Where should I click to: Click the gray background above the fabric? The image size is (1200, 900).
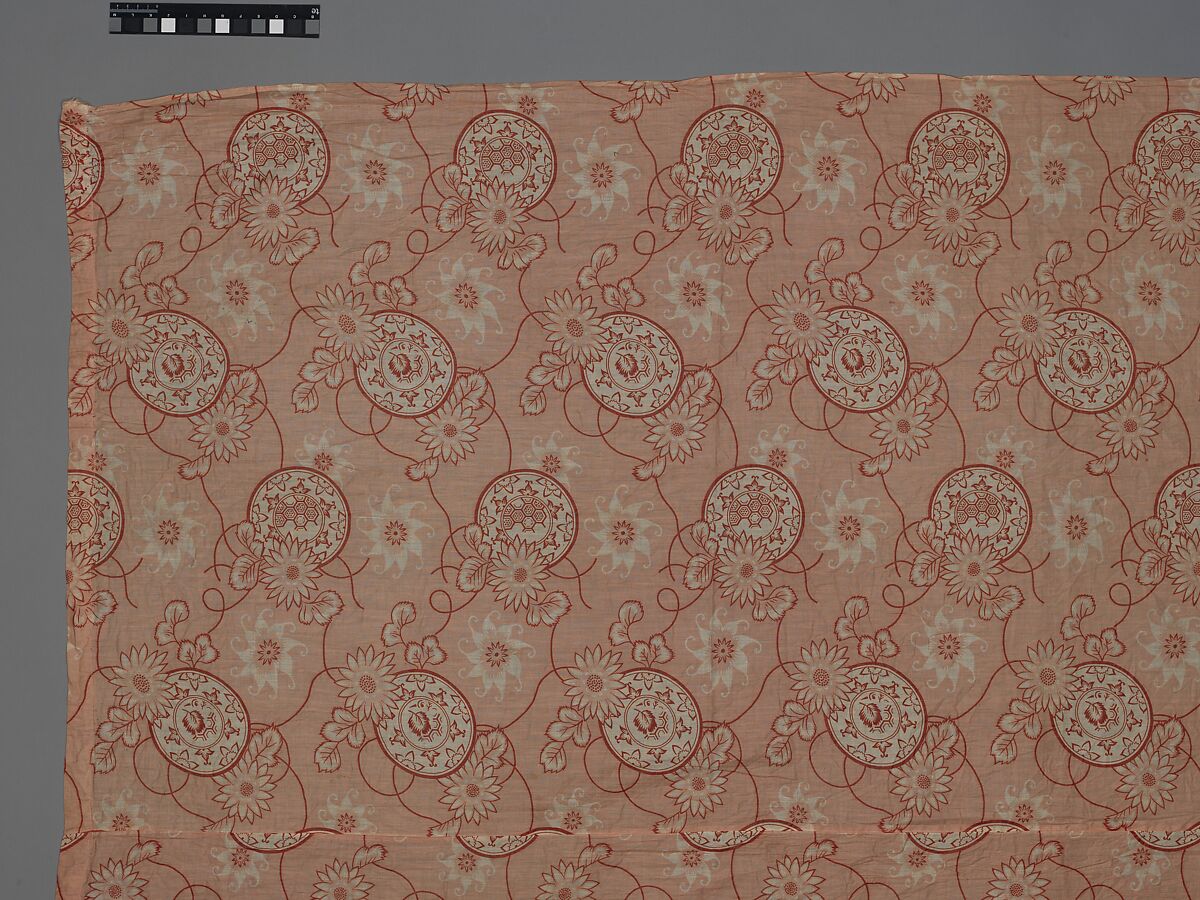600,40
